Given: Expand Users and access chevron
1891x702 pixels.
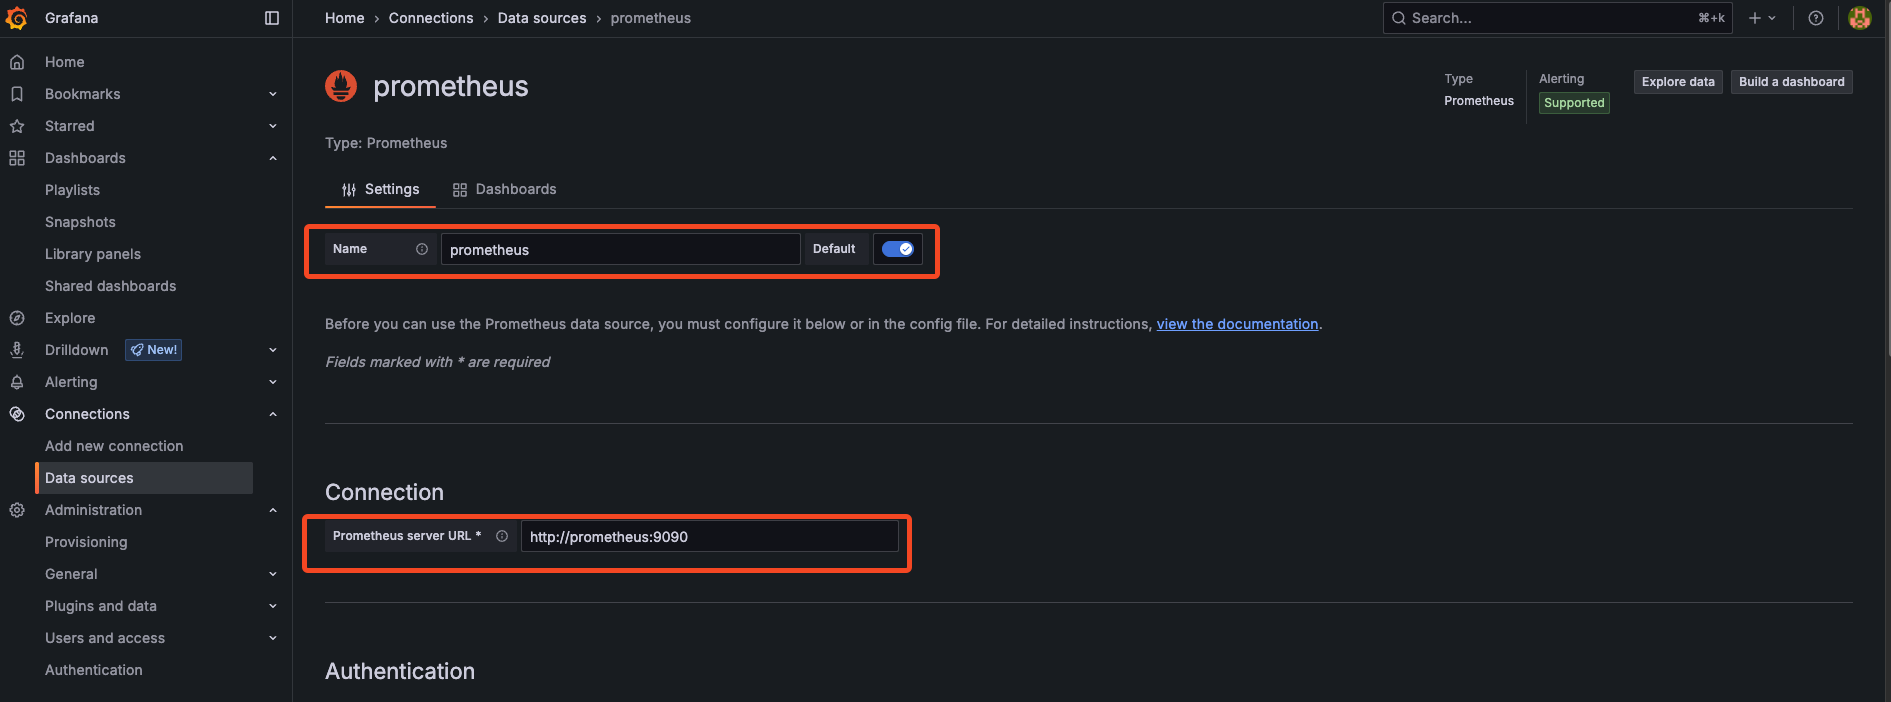Looking at the screenshot, I should click(x=273, y=638).
